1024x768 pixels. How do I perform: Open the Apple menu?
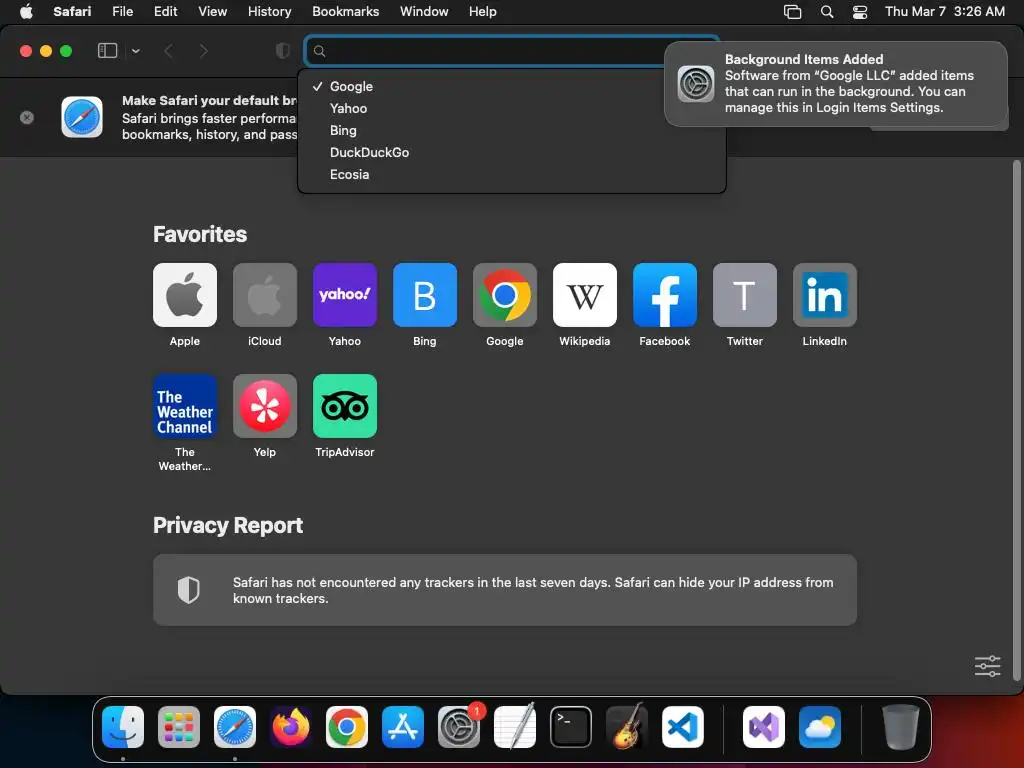point(26,11)
